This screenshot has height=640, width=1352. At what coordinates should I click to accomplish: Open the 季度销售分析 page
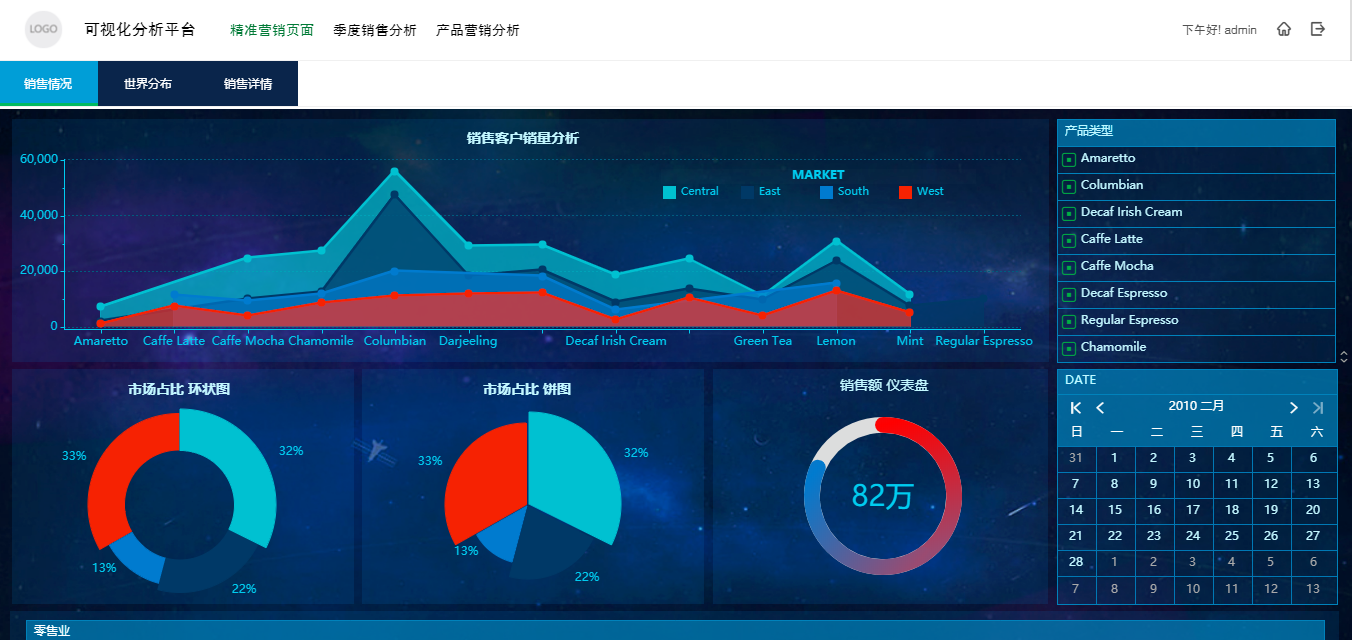click(375, 30)
